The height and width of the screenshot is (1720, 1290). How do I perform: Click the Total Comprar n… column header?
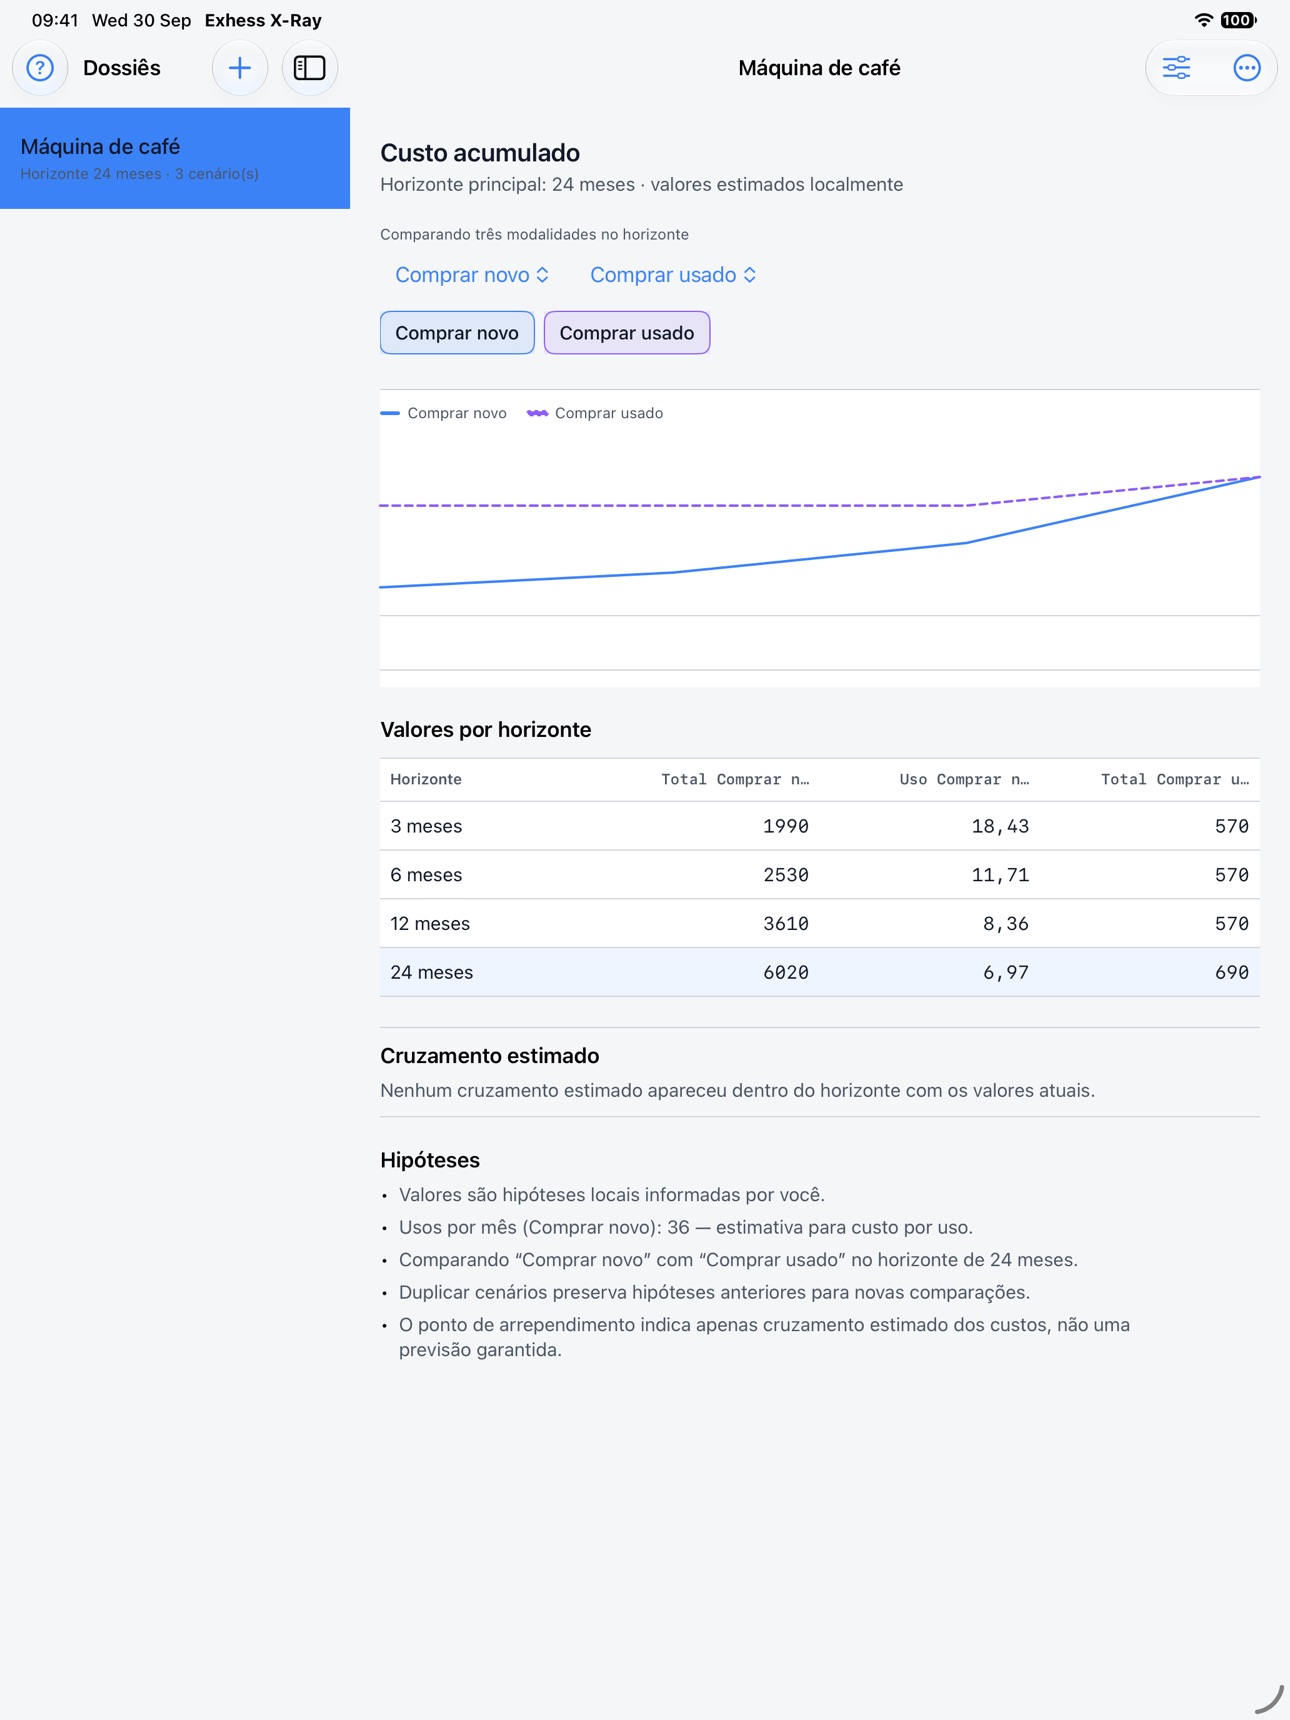735,779
